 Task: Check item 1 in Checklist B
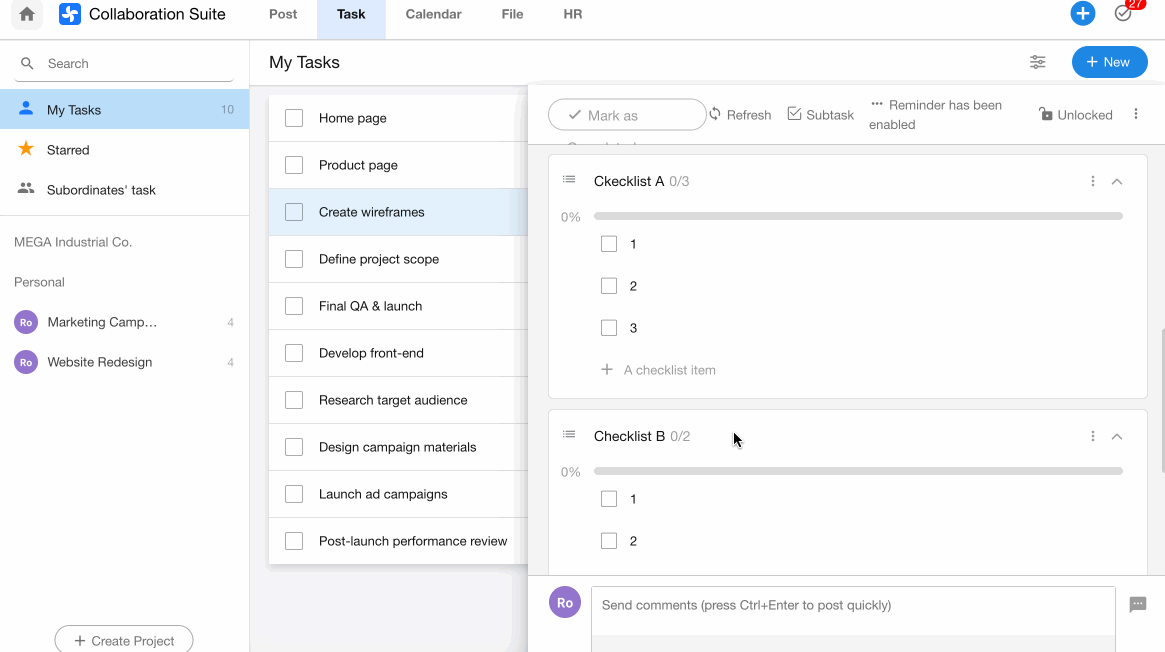pos(609,499)
